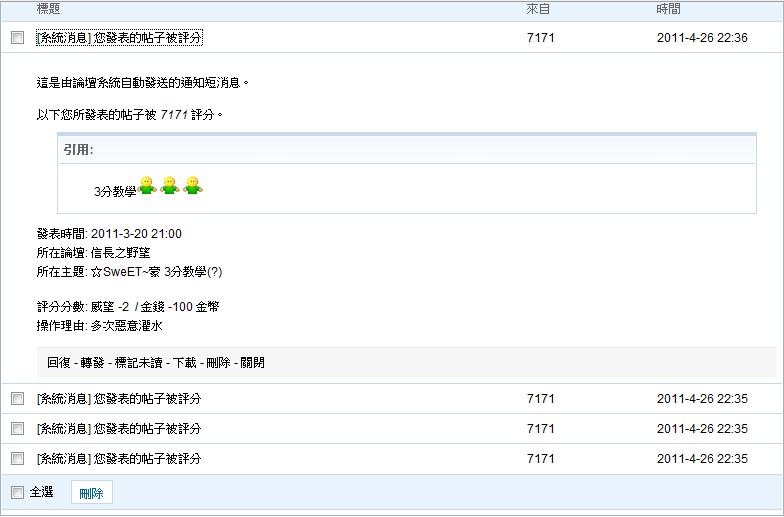The image size is (784, 517).
Task: Click the 3分教學 quoted text
Action: coord(115,192)
